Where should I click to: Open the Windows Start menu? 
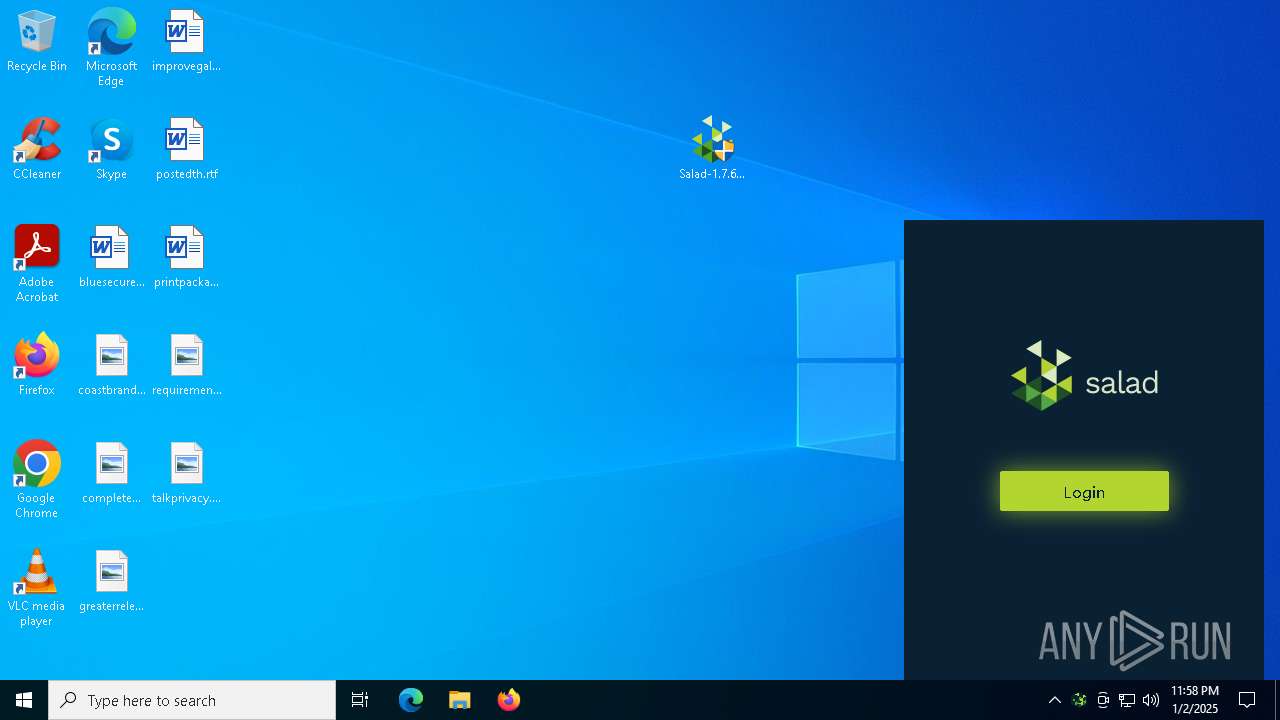click(x=24, y=700)
